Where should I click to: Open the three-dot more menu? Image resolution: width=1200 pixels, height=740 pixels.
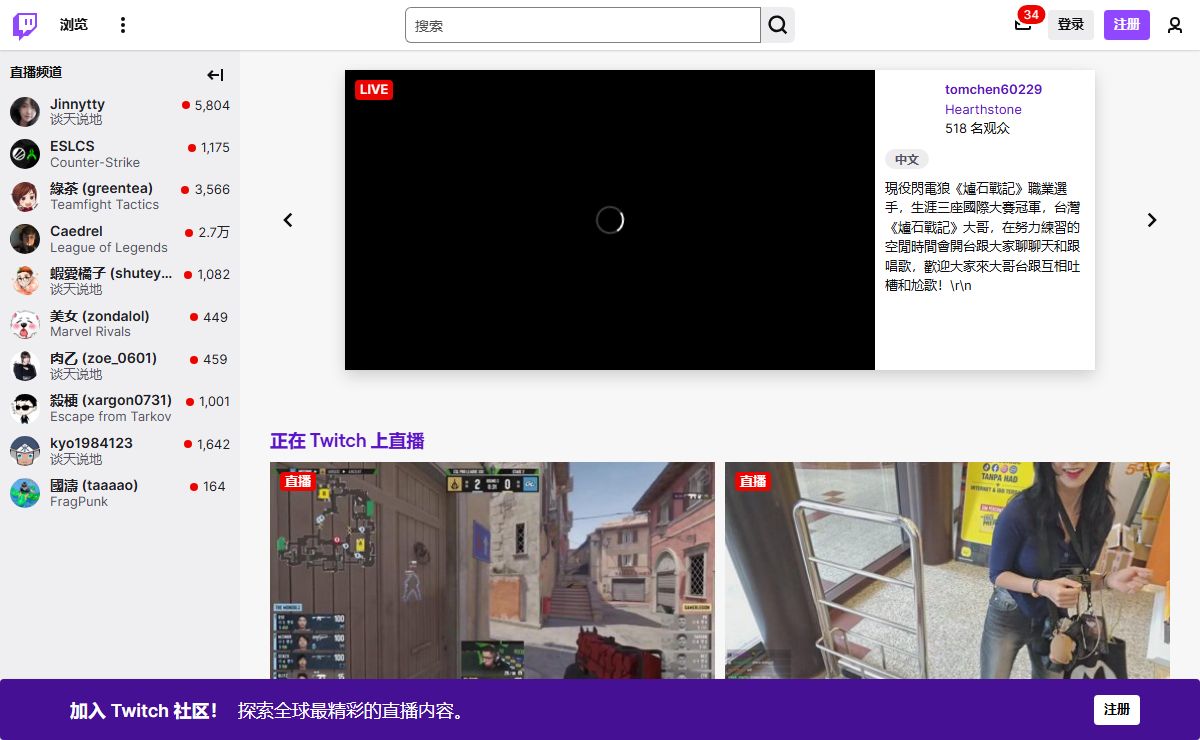click(123, 25)
